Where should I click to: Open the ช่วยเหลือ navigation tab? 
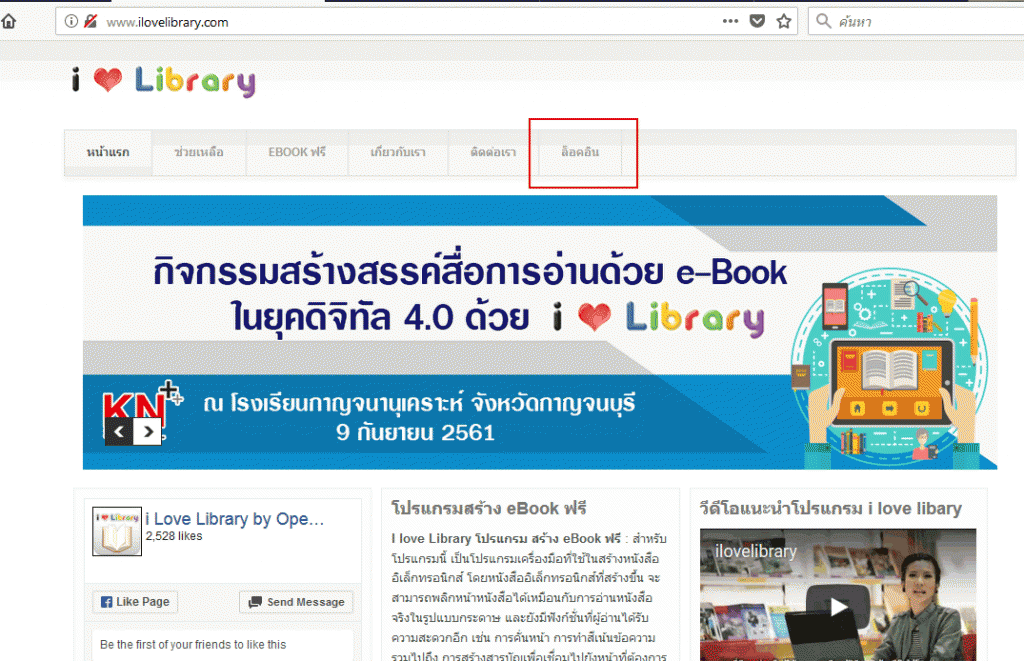click(x=199, y=152)
